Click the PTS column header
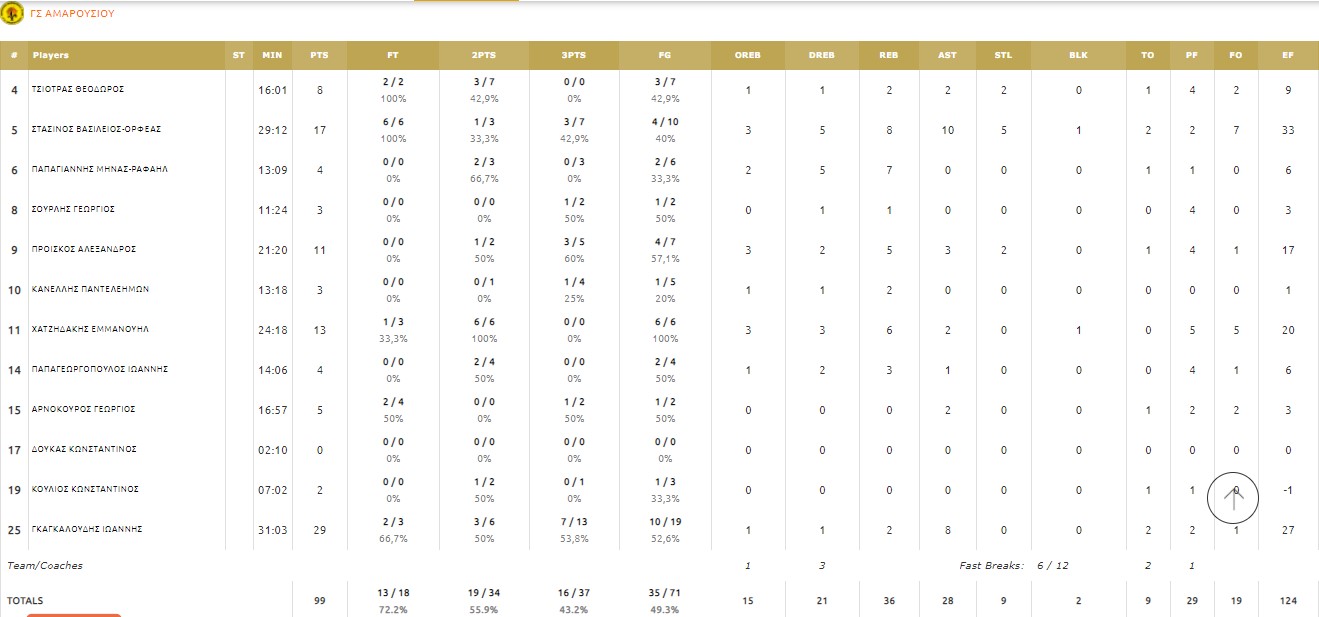This screenshot has height=617, width=1319. (320, 55)
